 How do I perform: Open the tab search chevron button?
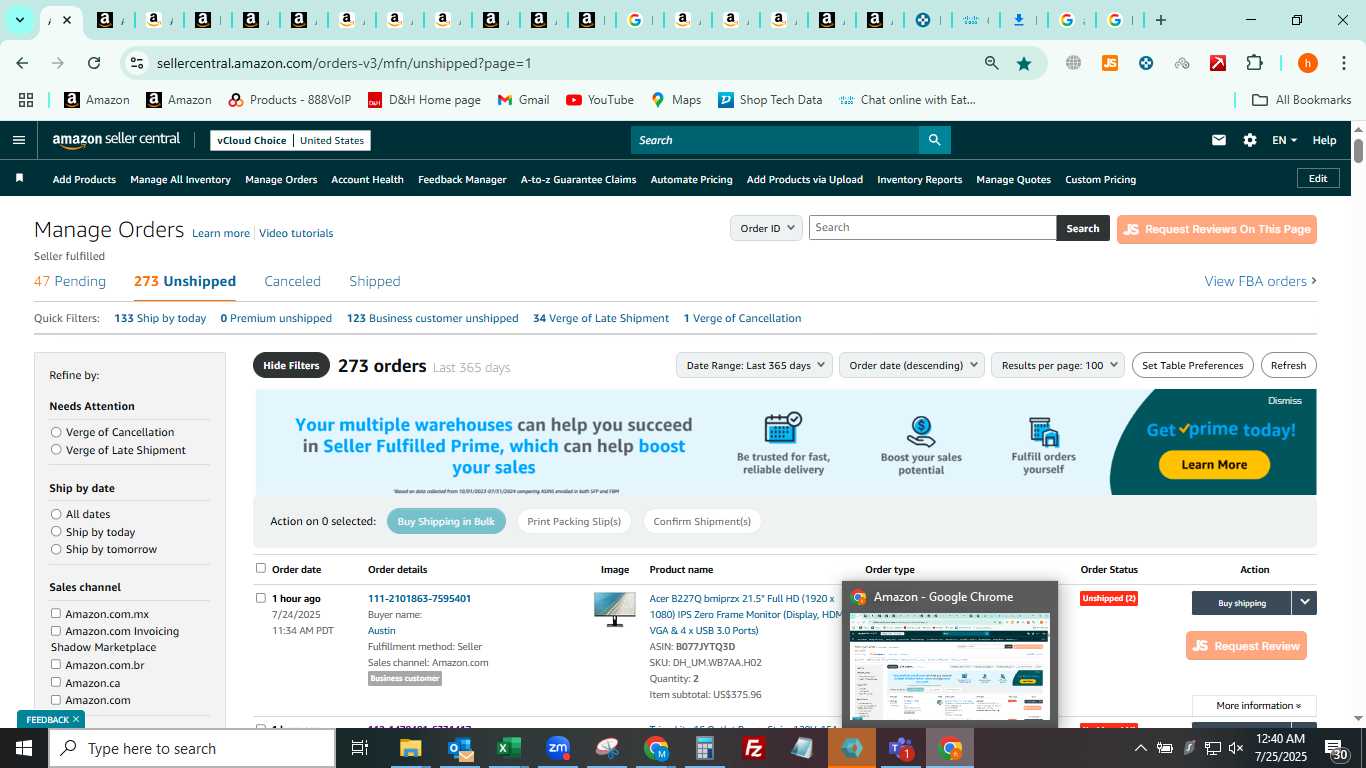click(19, 20)
